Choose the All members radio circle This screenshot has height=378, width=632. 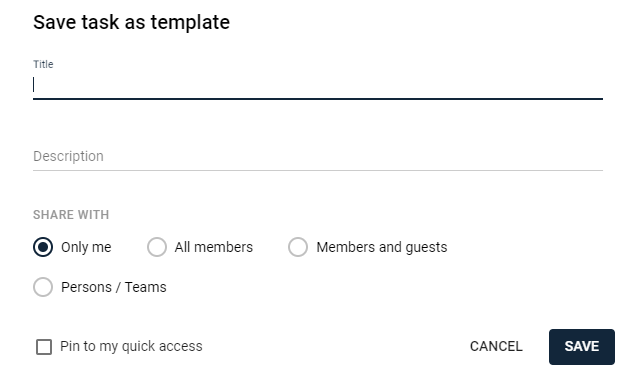tap(157, 247)
